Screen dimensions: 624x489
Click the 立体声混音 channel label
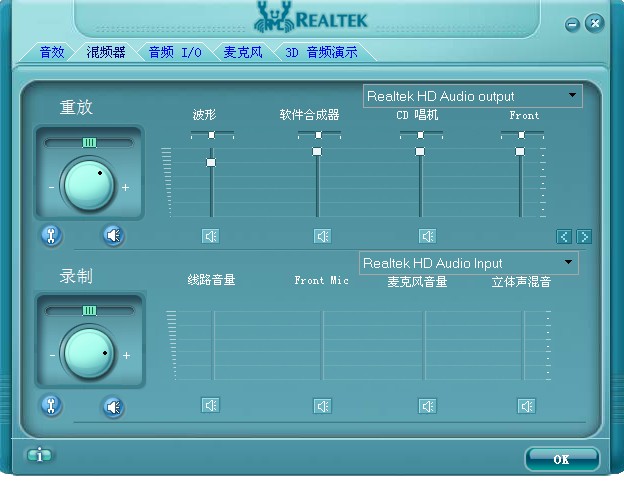click(x=521, y=282)
